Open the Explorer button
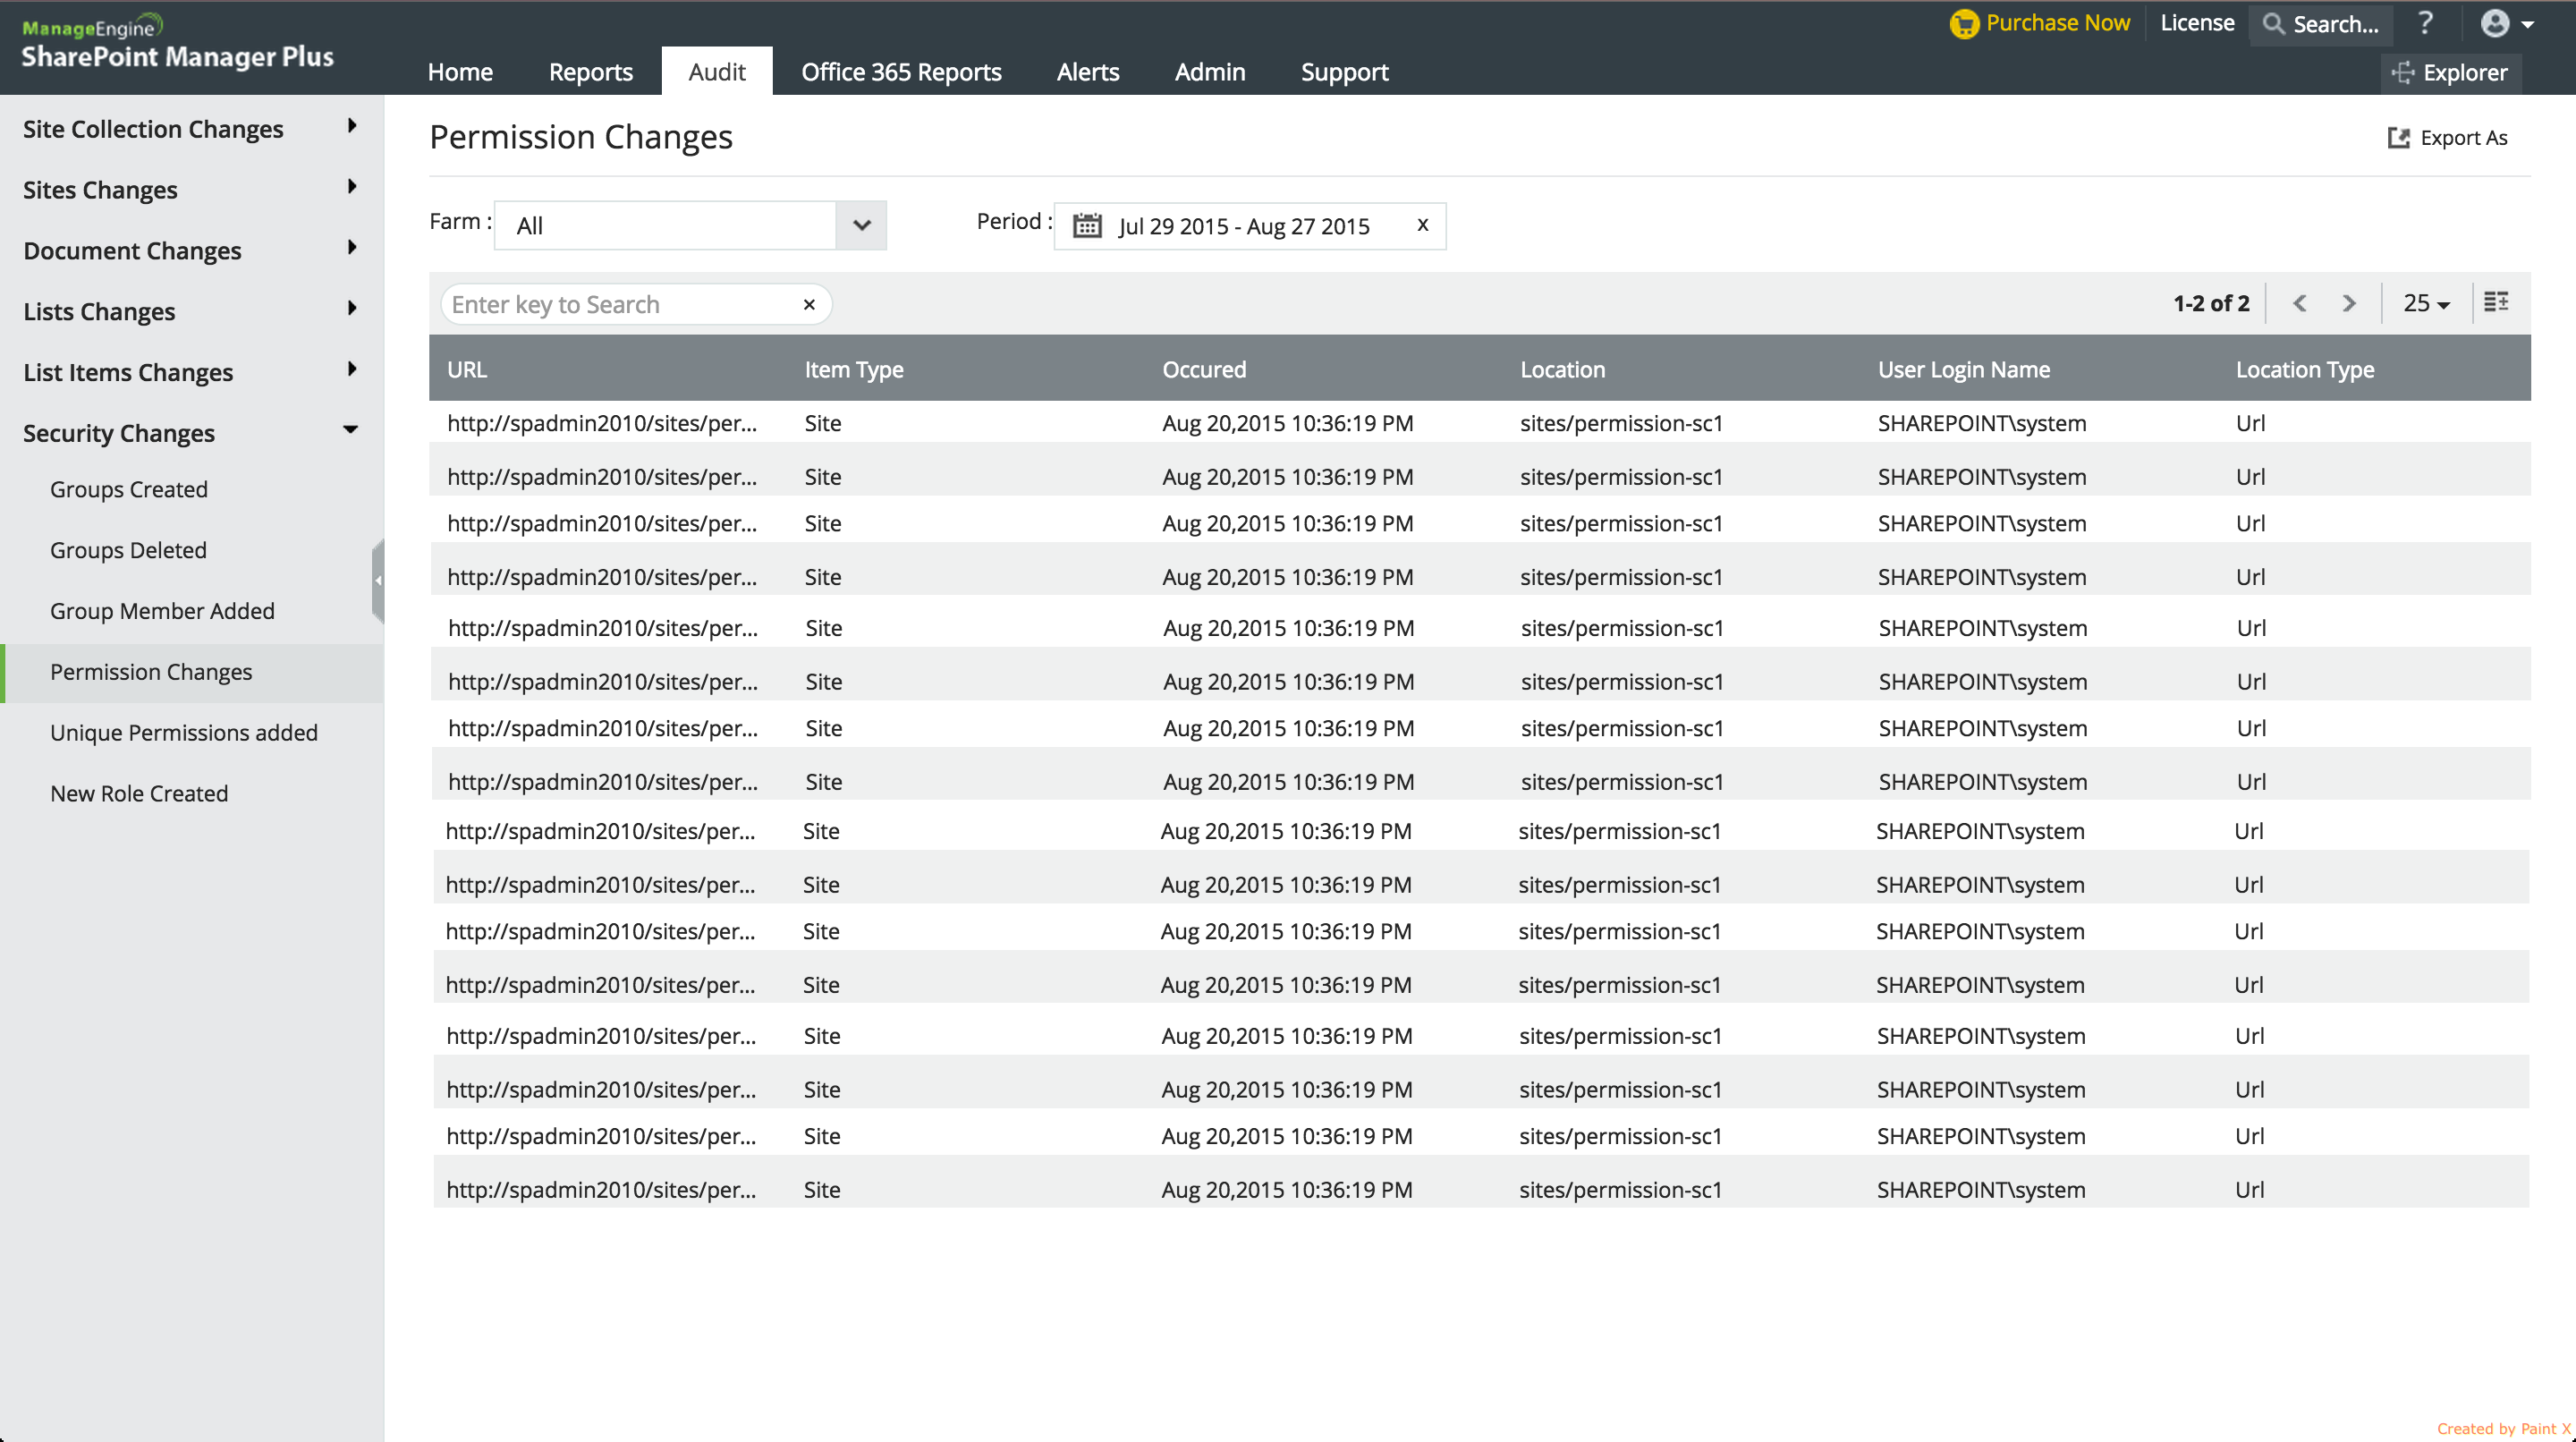The height and width of the screenshot is (1442, 2576). tap(2450, 72)
